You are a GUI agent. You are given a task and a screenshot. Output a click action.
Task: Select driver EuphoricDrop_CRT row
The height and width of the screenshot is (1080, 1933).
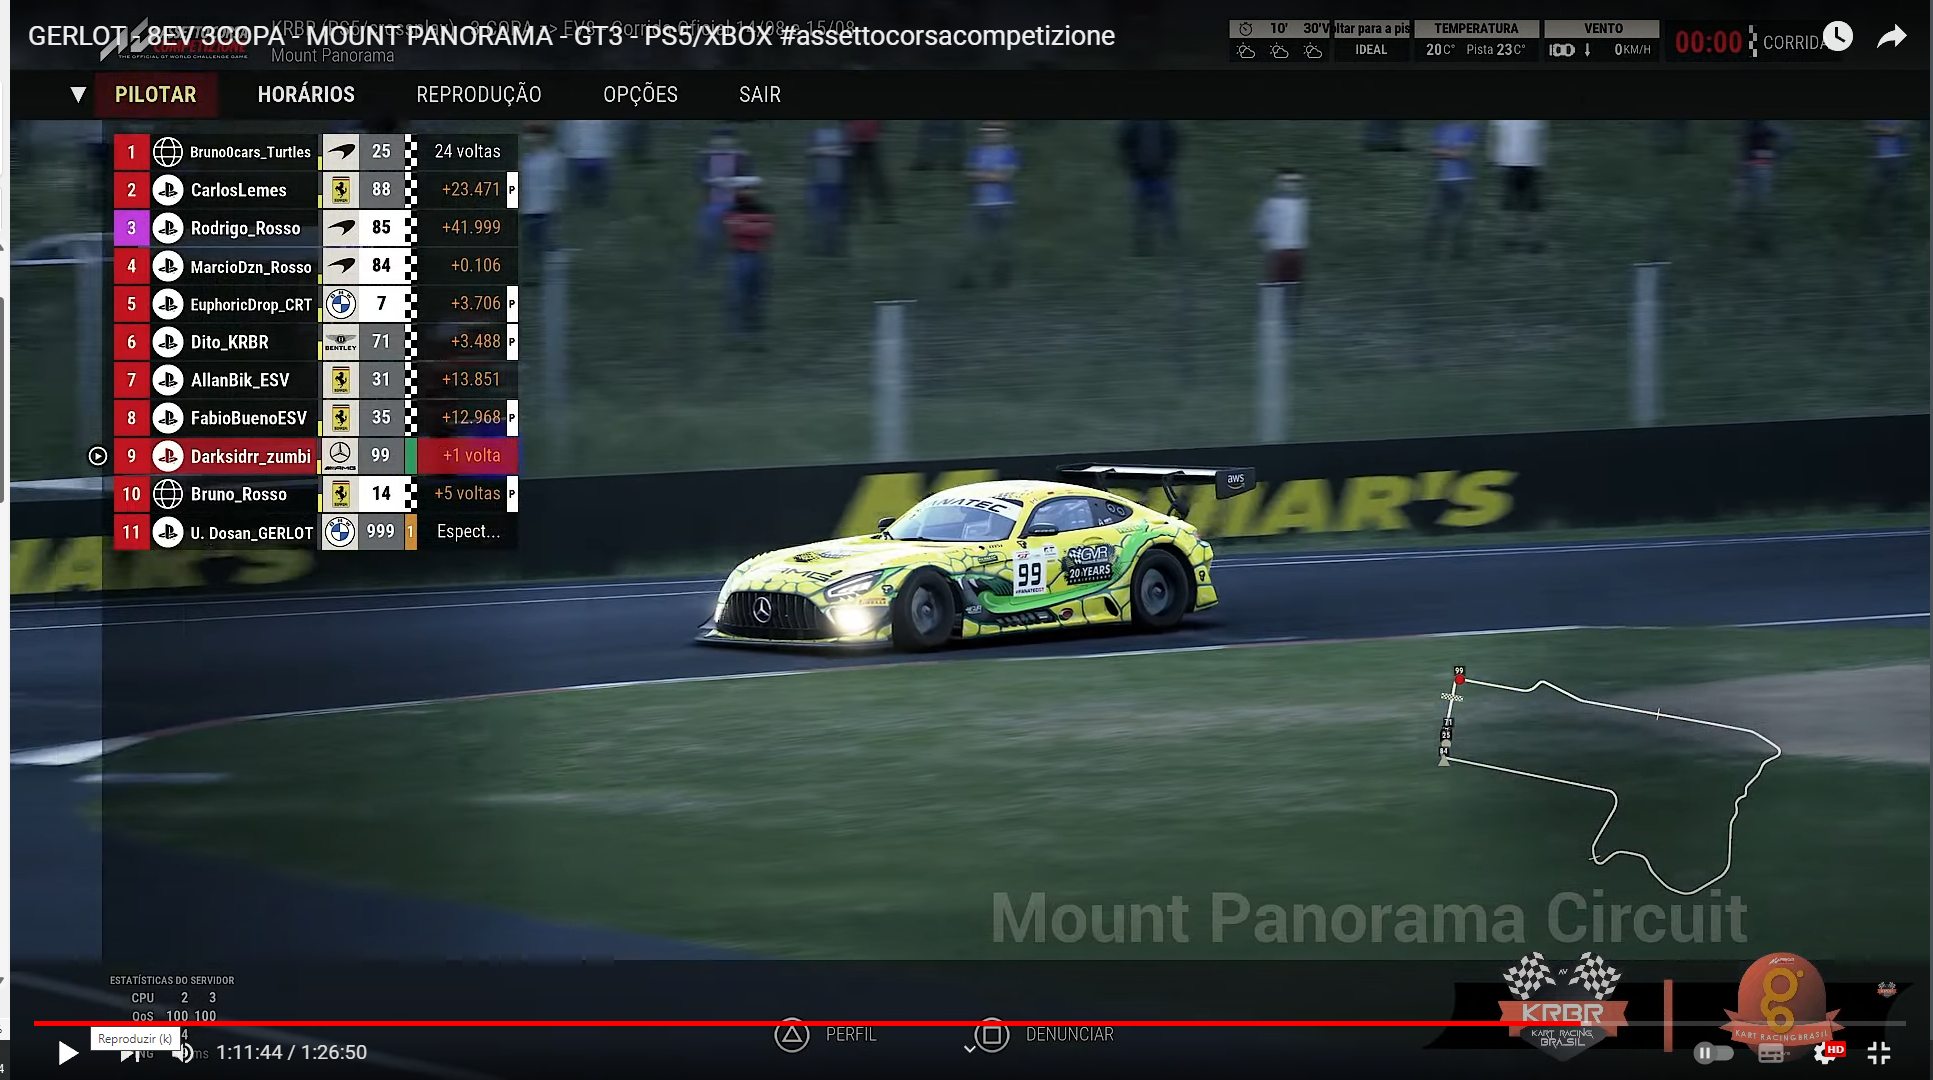click(x=315, y=304)
